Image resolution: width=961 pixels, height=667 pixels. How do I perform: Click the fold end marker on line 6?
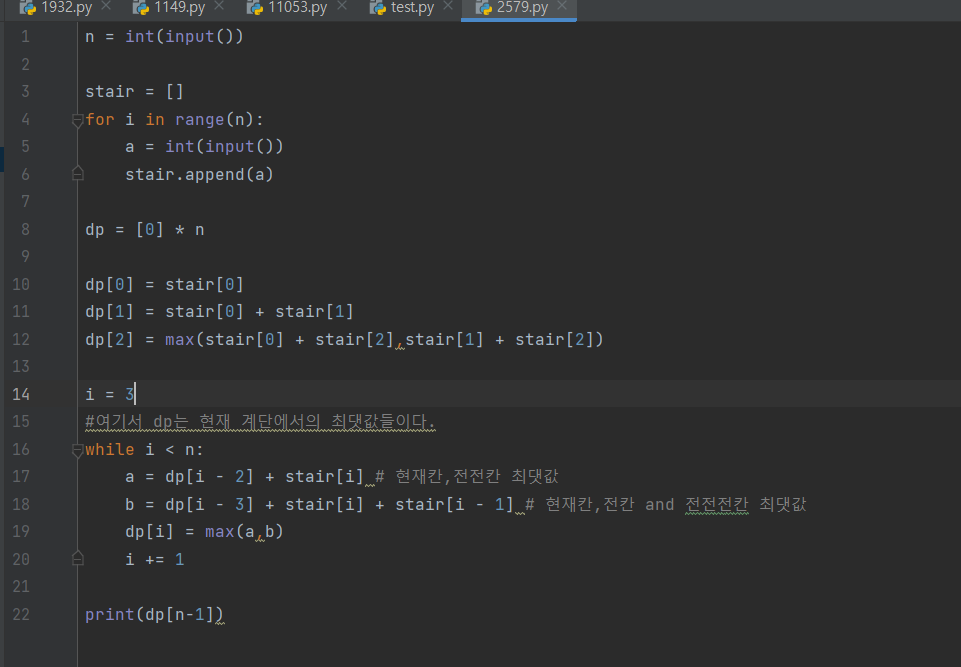tap(78, 173)
